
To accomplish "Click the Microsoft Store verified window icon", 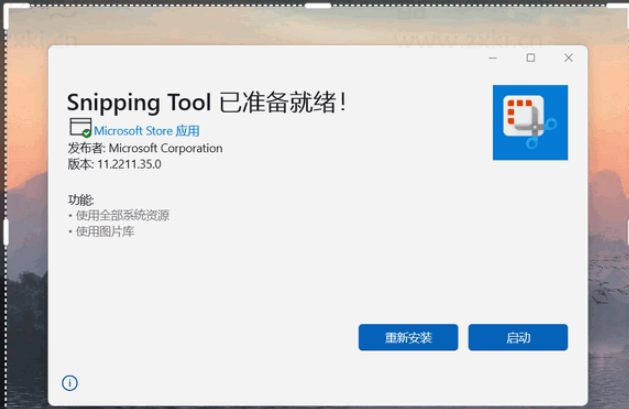I will pos(78,127).
